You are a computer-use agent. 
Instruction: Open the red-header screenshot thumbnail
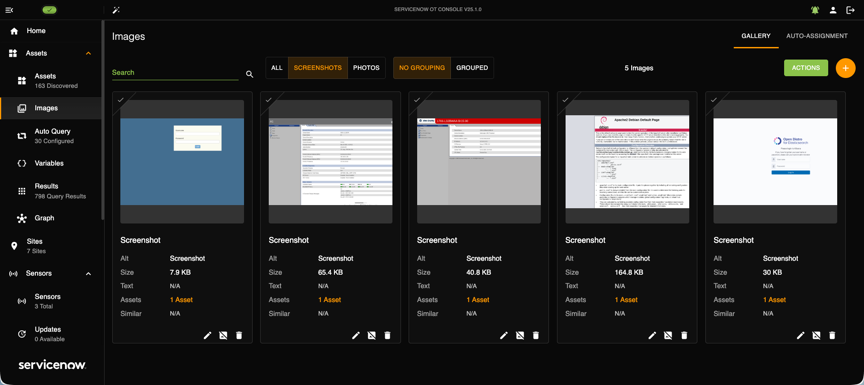point(479,161)
